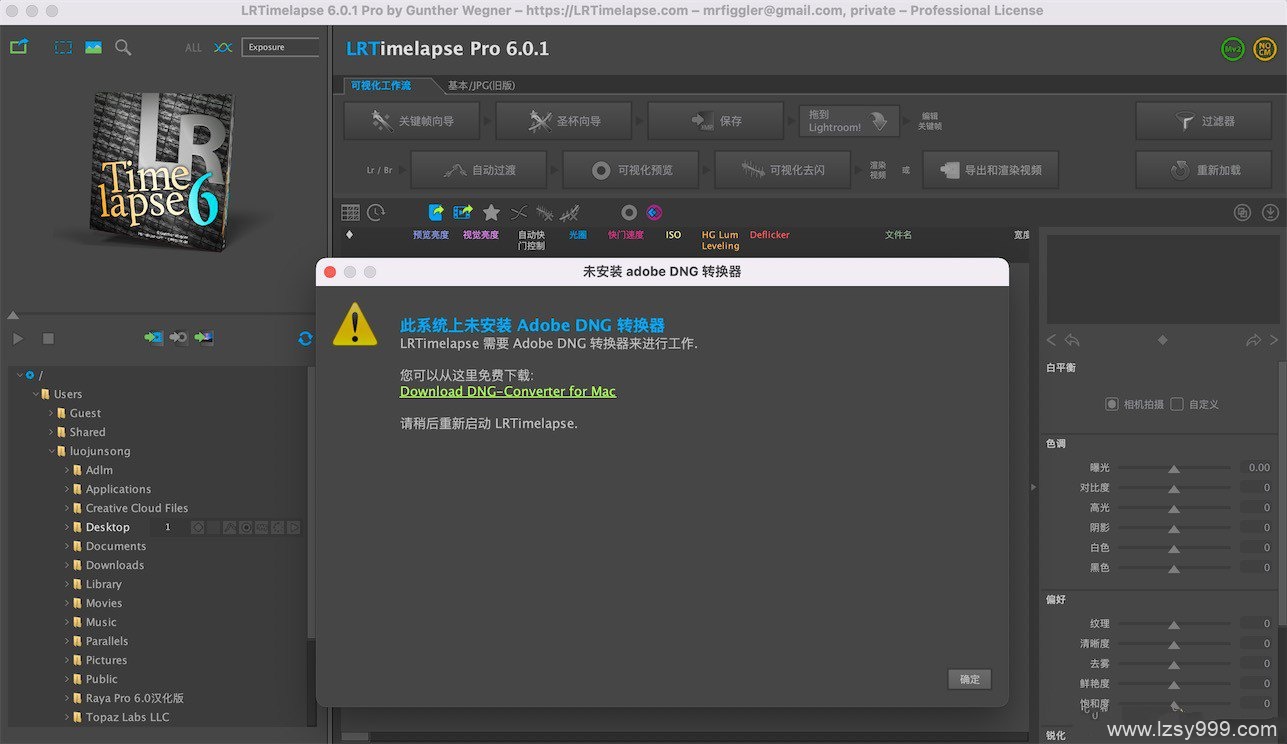Click the green Mv2 circle badge

click(x=1233, y=49)
